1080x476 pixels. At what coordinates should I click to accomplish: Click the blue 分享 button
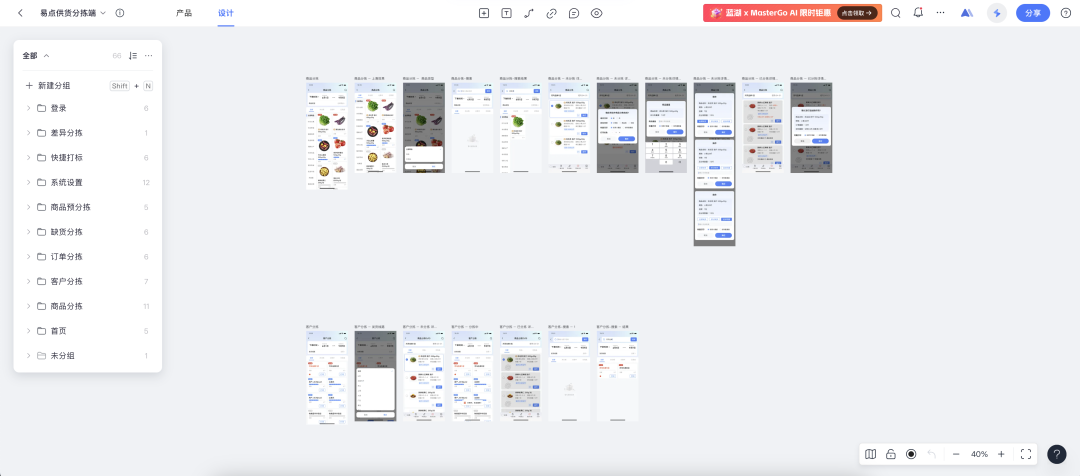(x=1033, y=13)
